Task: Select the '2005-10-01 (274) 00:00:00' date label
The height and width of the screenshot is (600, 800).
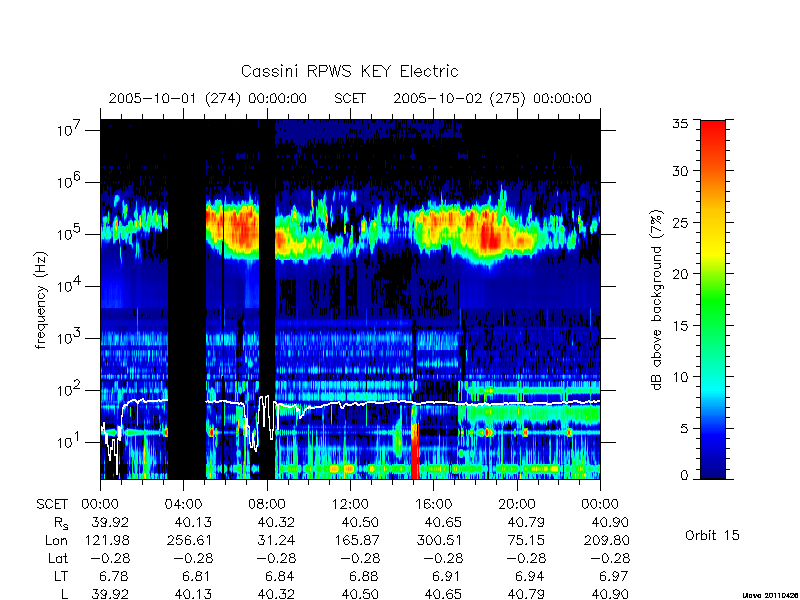Action: (x=208, y=98)
